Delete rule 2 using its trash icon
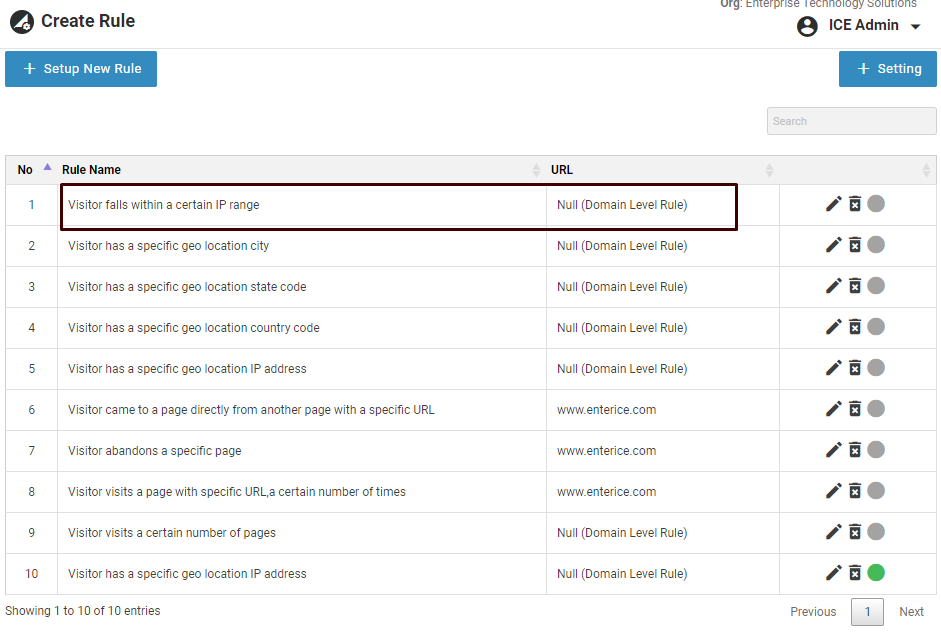This screenshot has width=941, height=642. point(855,245)
